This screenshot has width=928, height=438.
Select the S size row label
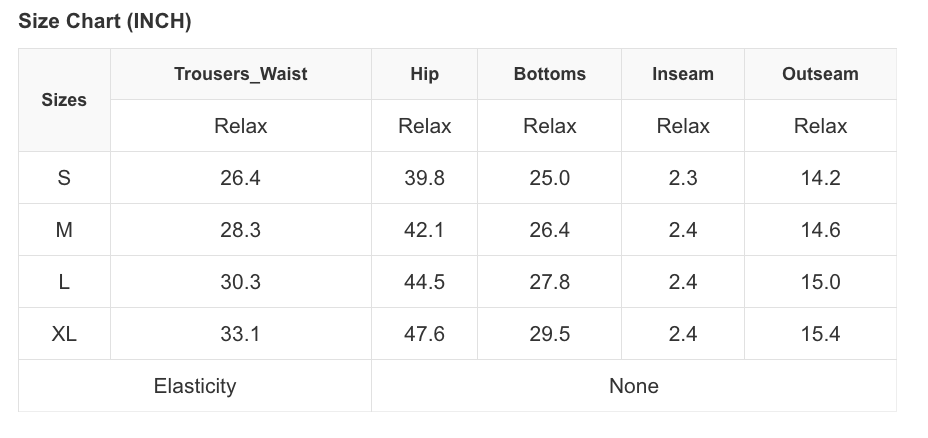[64, 178]
